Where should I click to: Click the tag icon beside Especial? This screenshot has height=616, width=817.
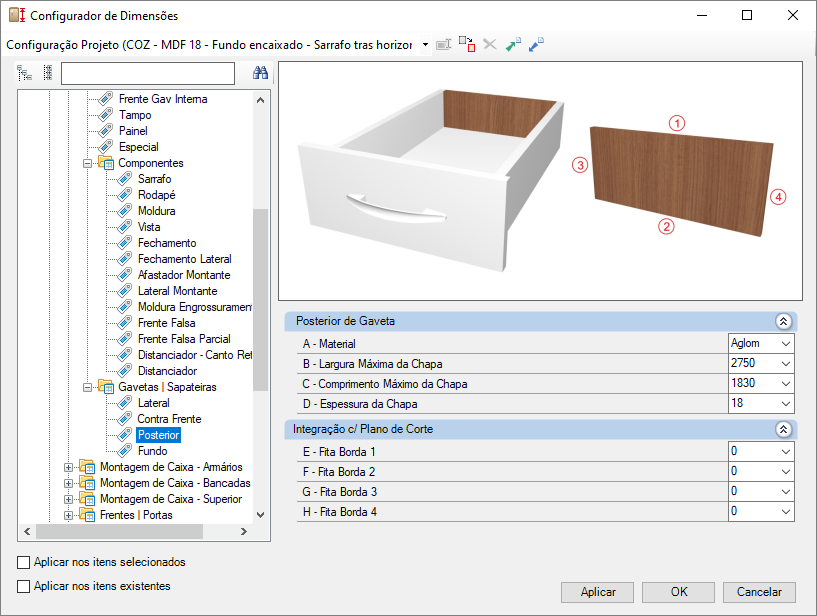[106, 147]
